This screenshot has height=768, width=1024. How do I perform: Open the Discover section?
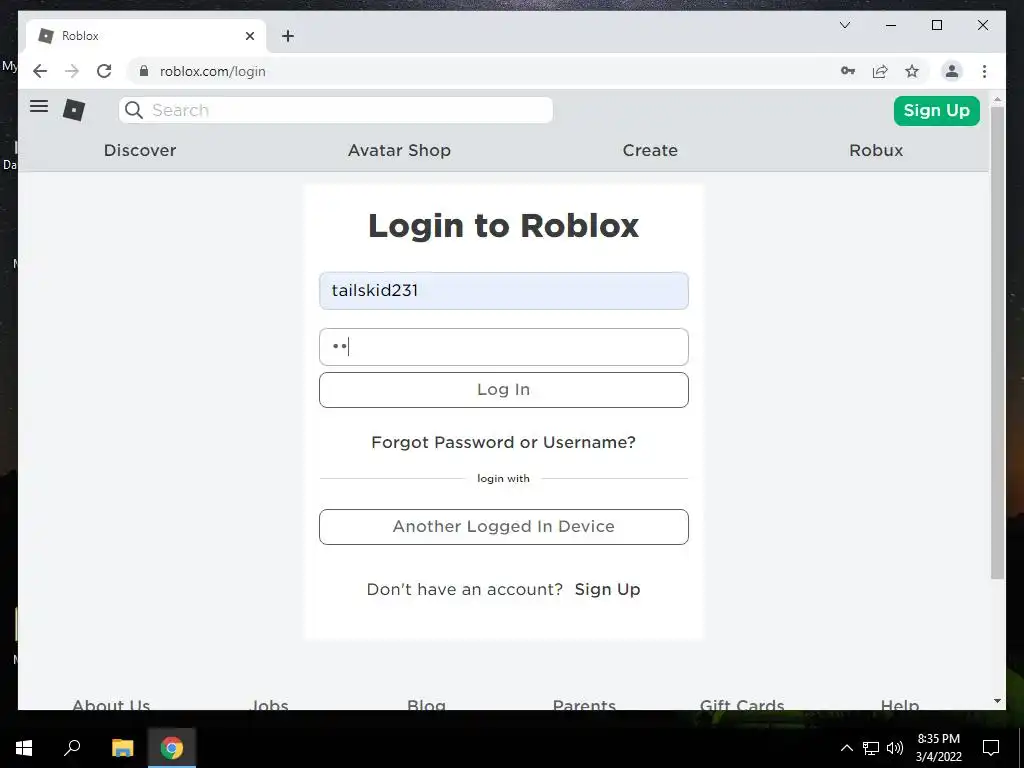pyautogui.click(x=140, y=150)
